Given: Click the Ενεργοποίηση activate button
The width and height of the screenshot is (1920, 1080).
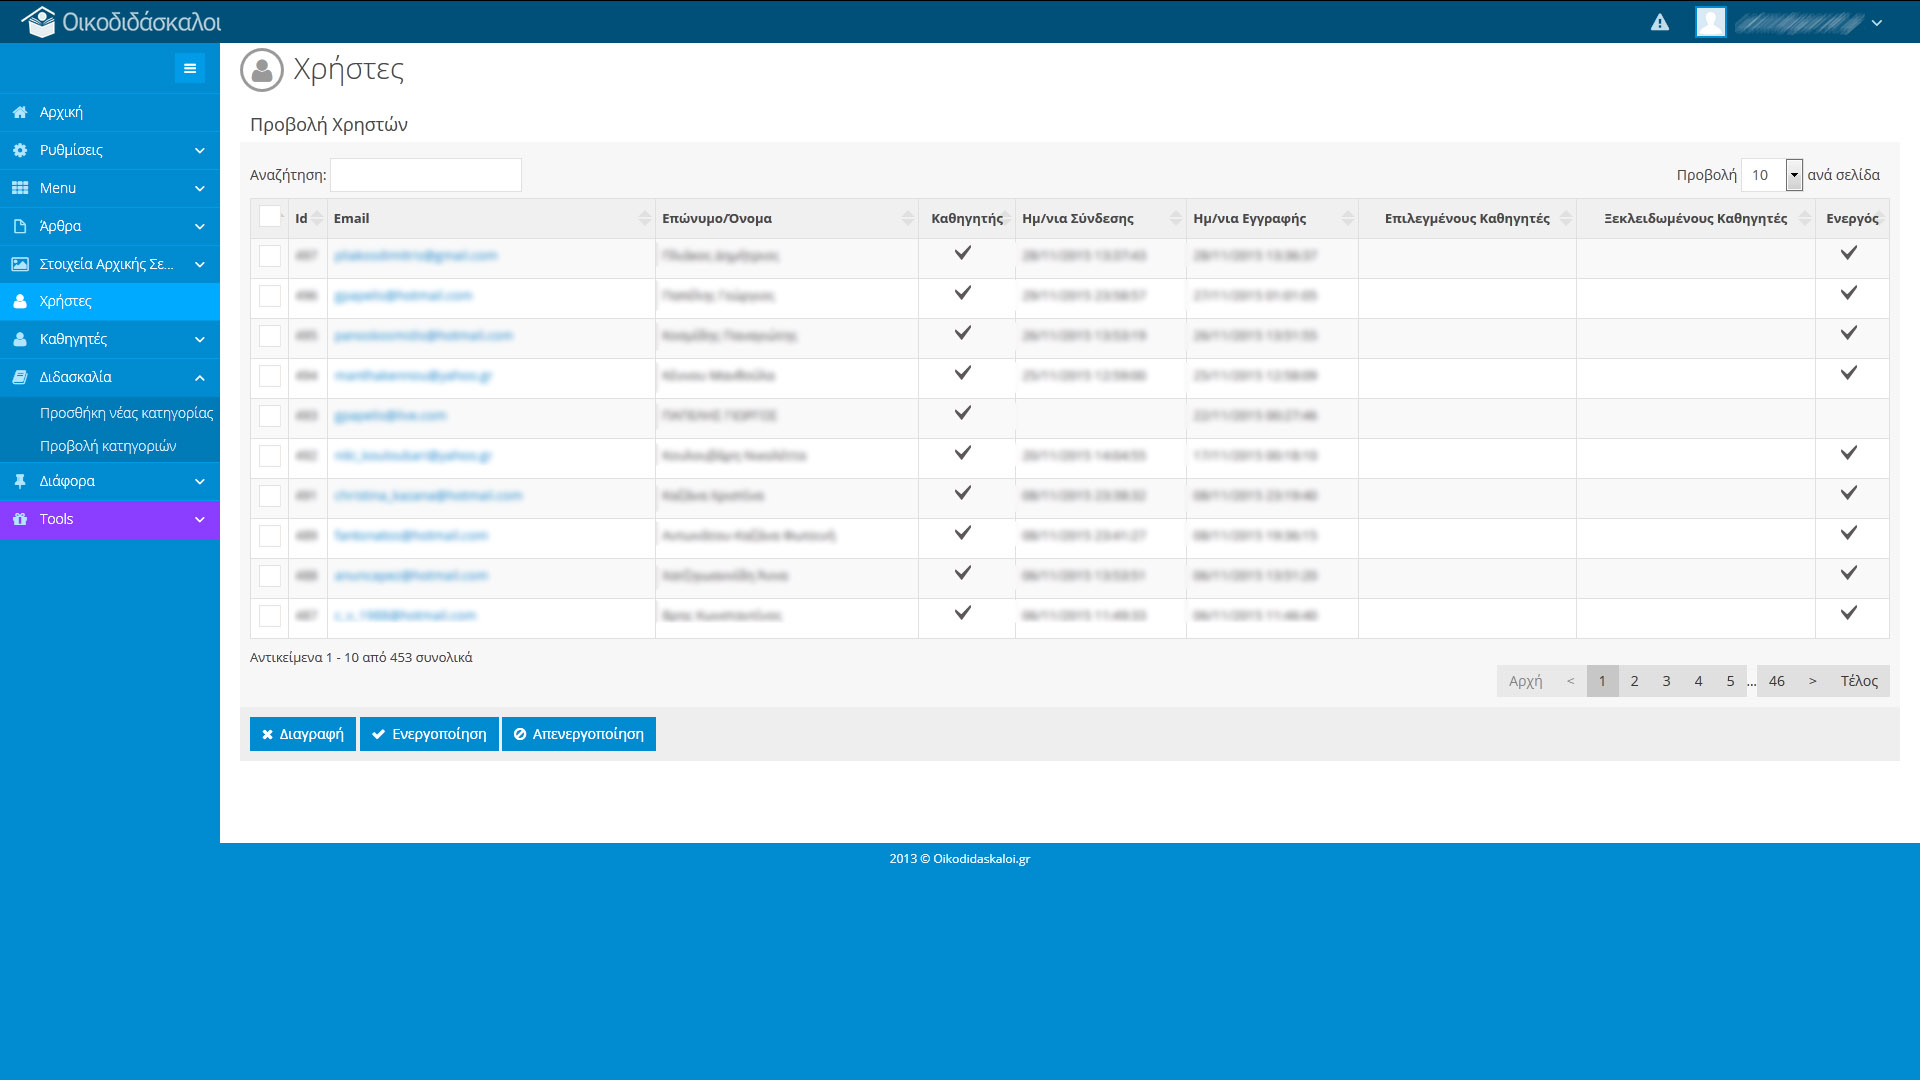Looking at the screenshot, I should 429,734.
